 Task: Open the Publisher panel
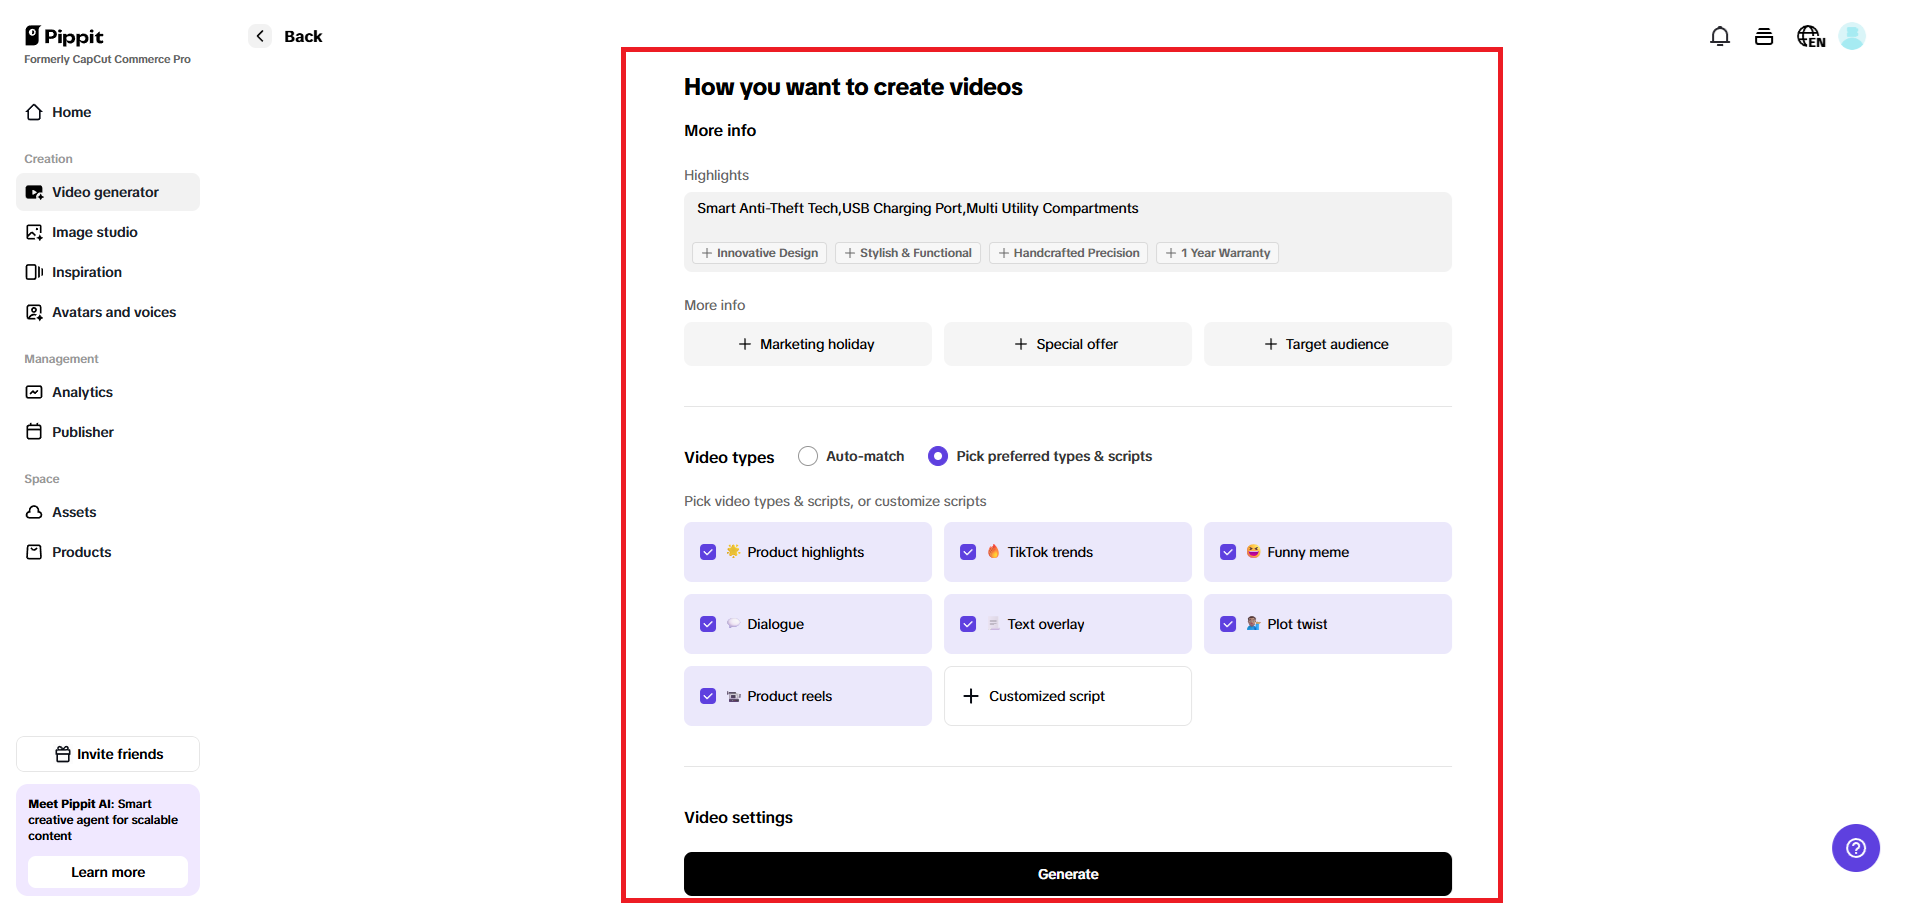[x=83, y=432]
